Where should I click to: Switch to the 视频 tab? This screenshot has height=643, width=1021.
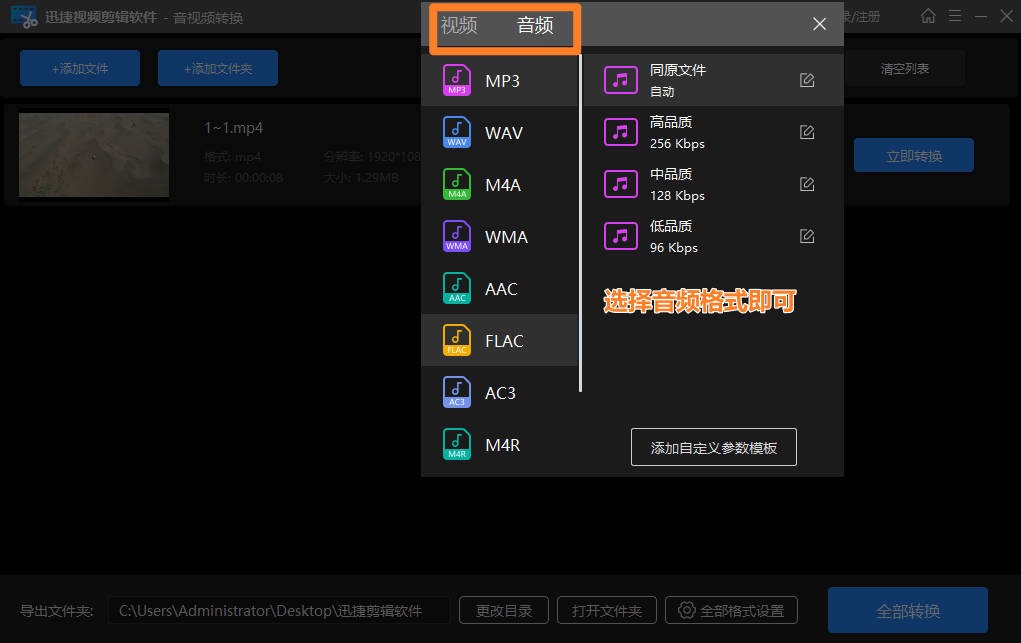tap(458, 27)
